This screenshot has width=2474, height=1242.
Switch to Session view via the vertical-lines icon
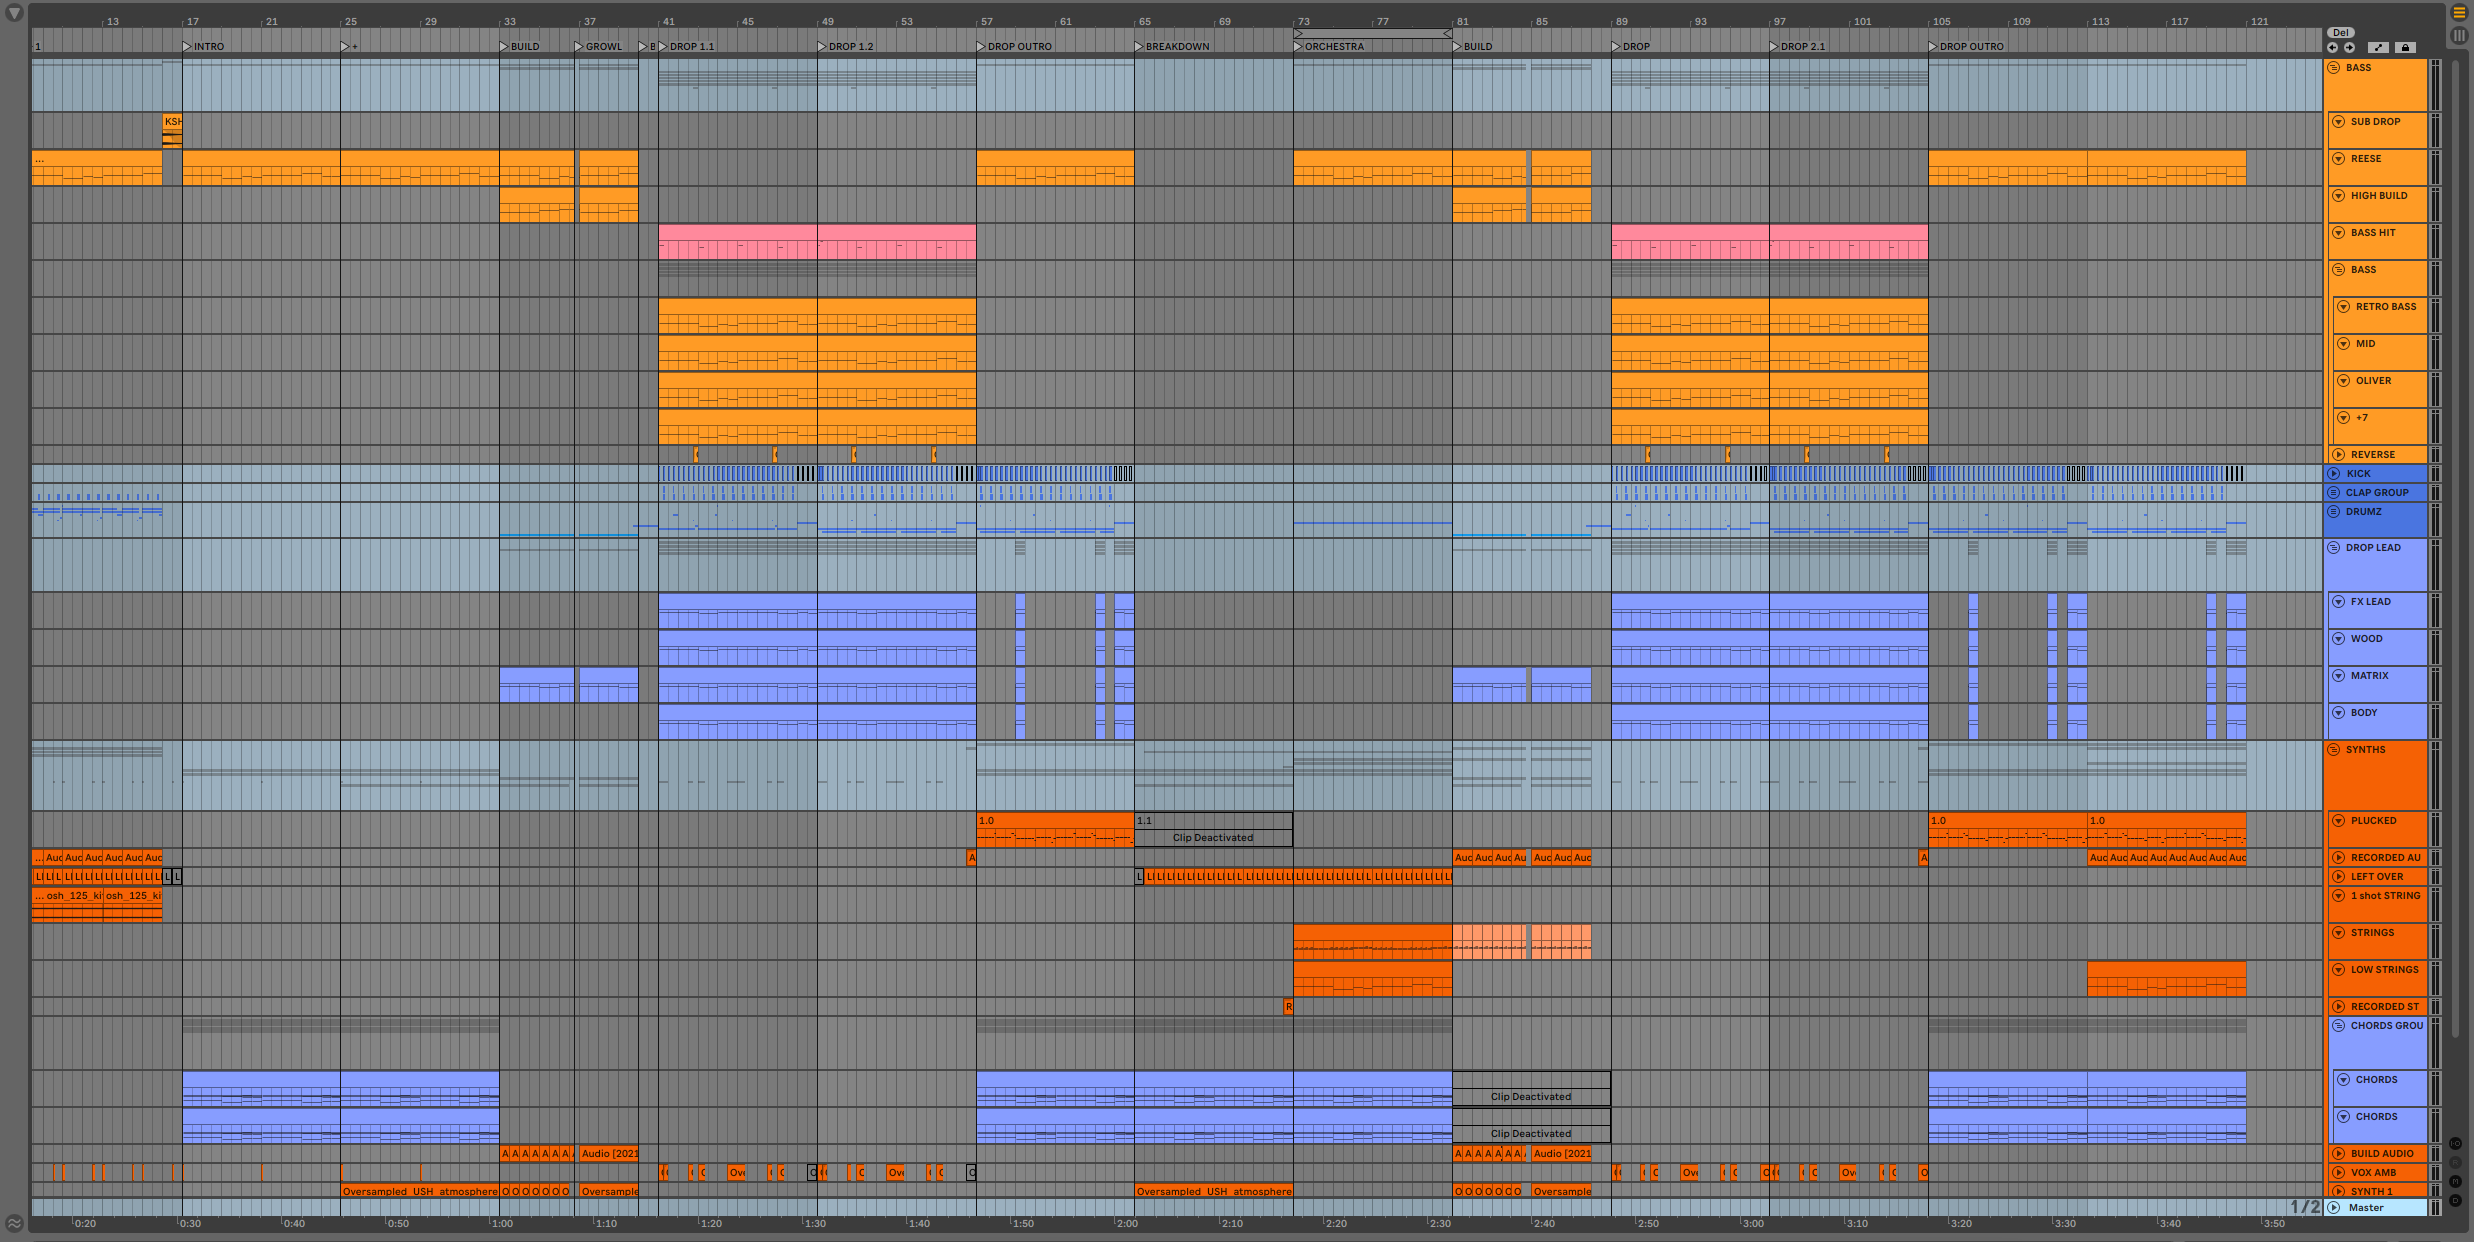[x=2459, y=35]
